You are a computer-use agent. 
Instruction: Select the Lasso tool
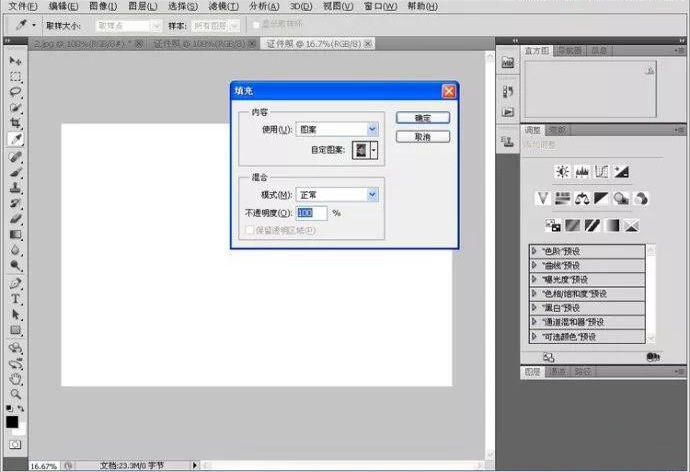click(x=16, y=92)
